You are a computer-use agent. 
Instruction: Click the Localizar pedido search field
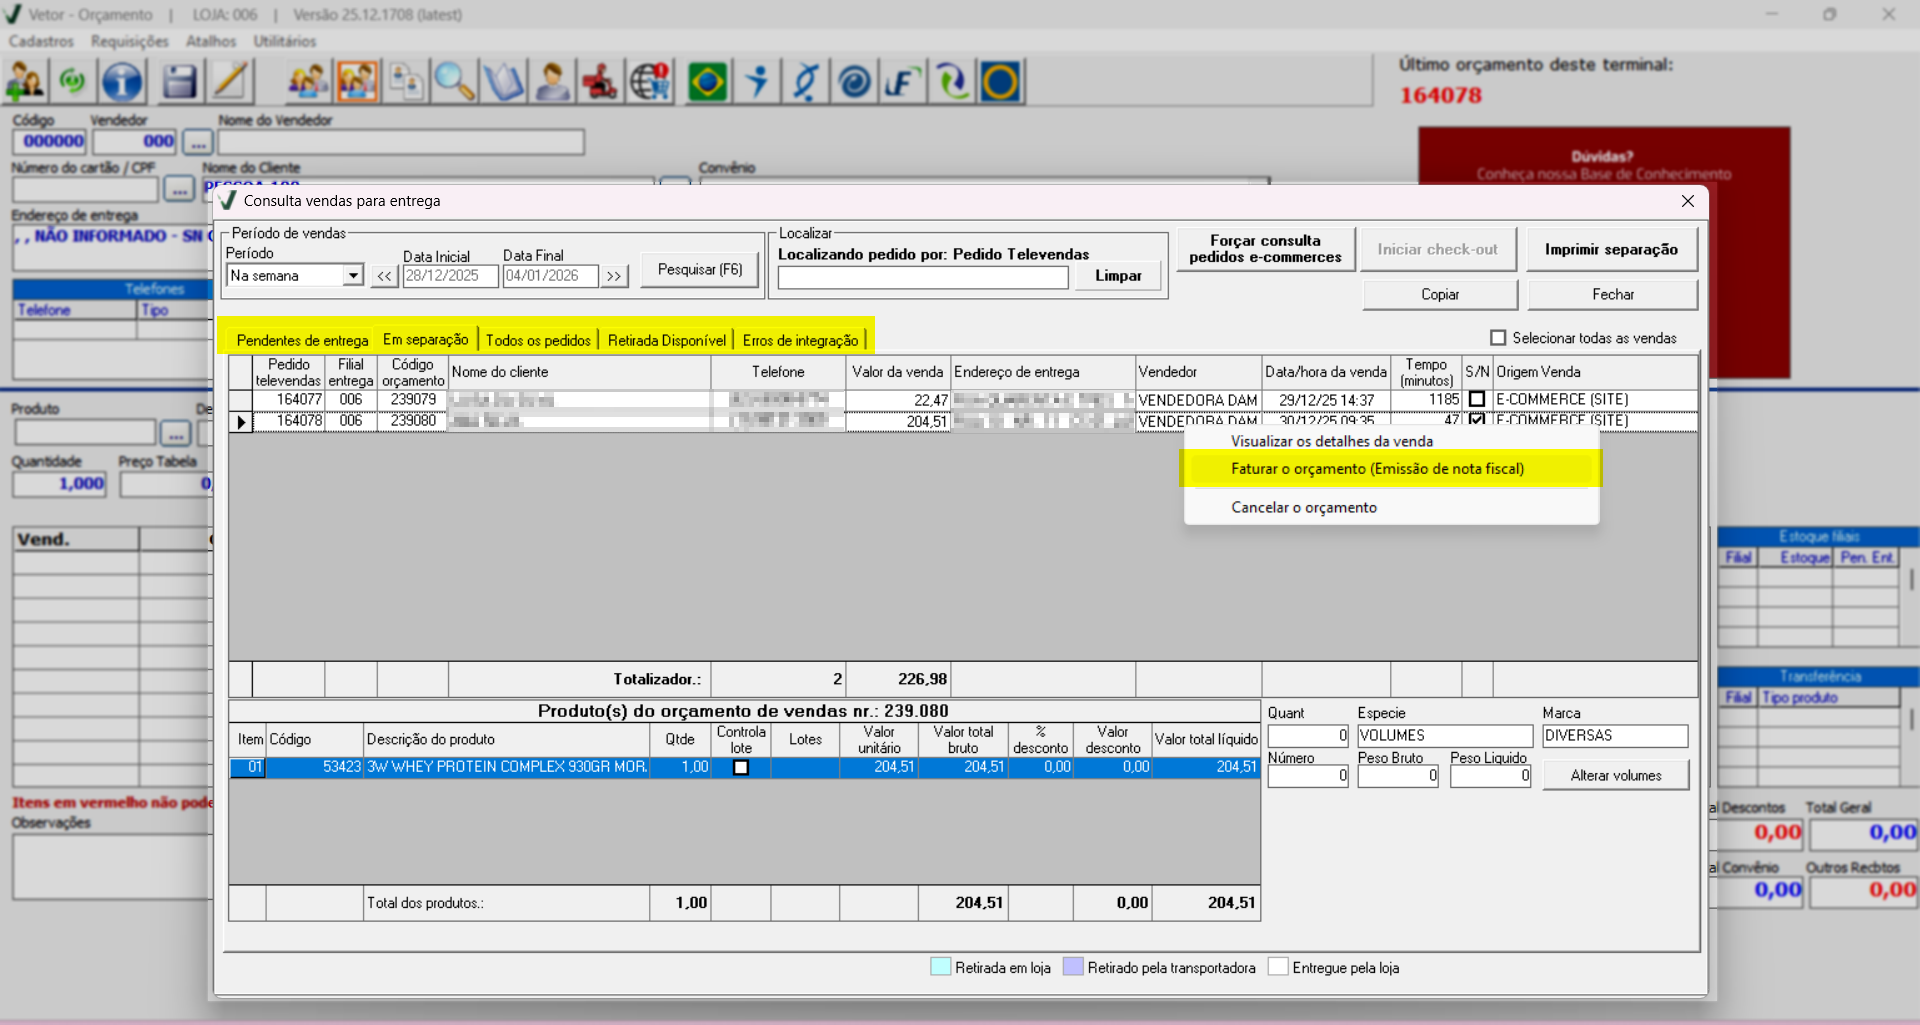(922, 278)
